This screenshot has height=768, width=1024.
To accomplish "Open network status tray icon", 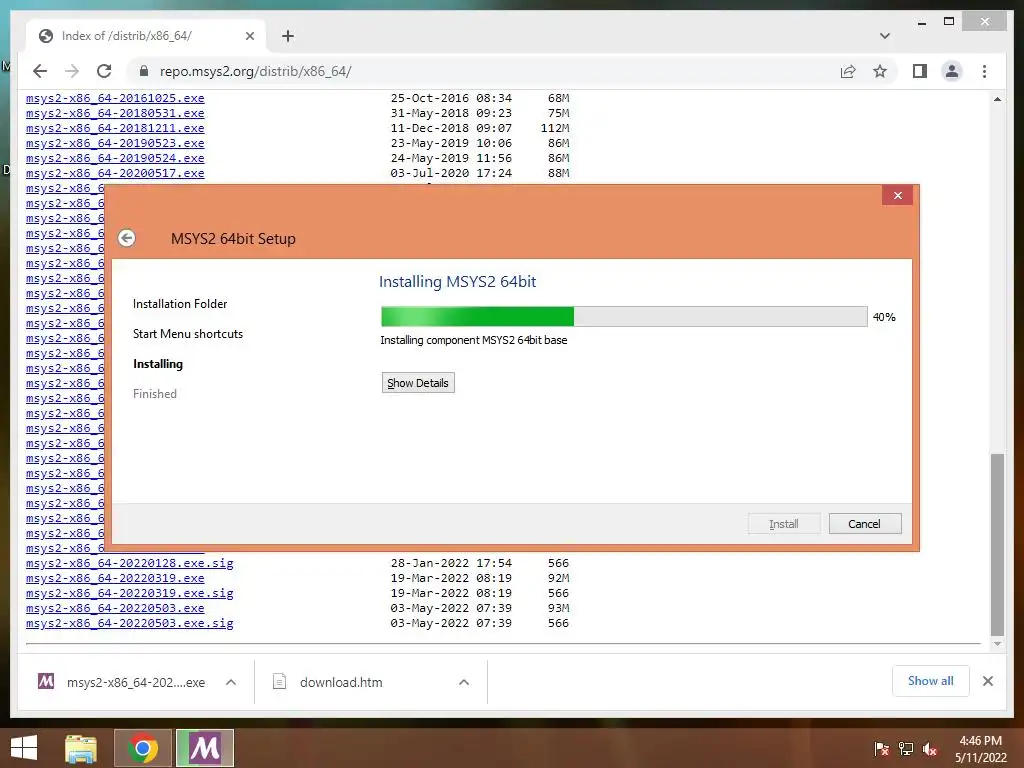I will [905, 749].
